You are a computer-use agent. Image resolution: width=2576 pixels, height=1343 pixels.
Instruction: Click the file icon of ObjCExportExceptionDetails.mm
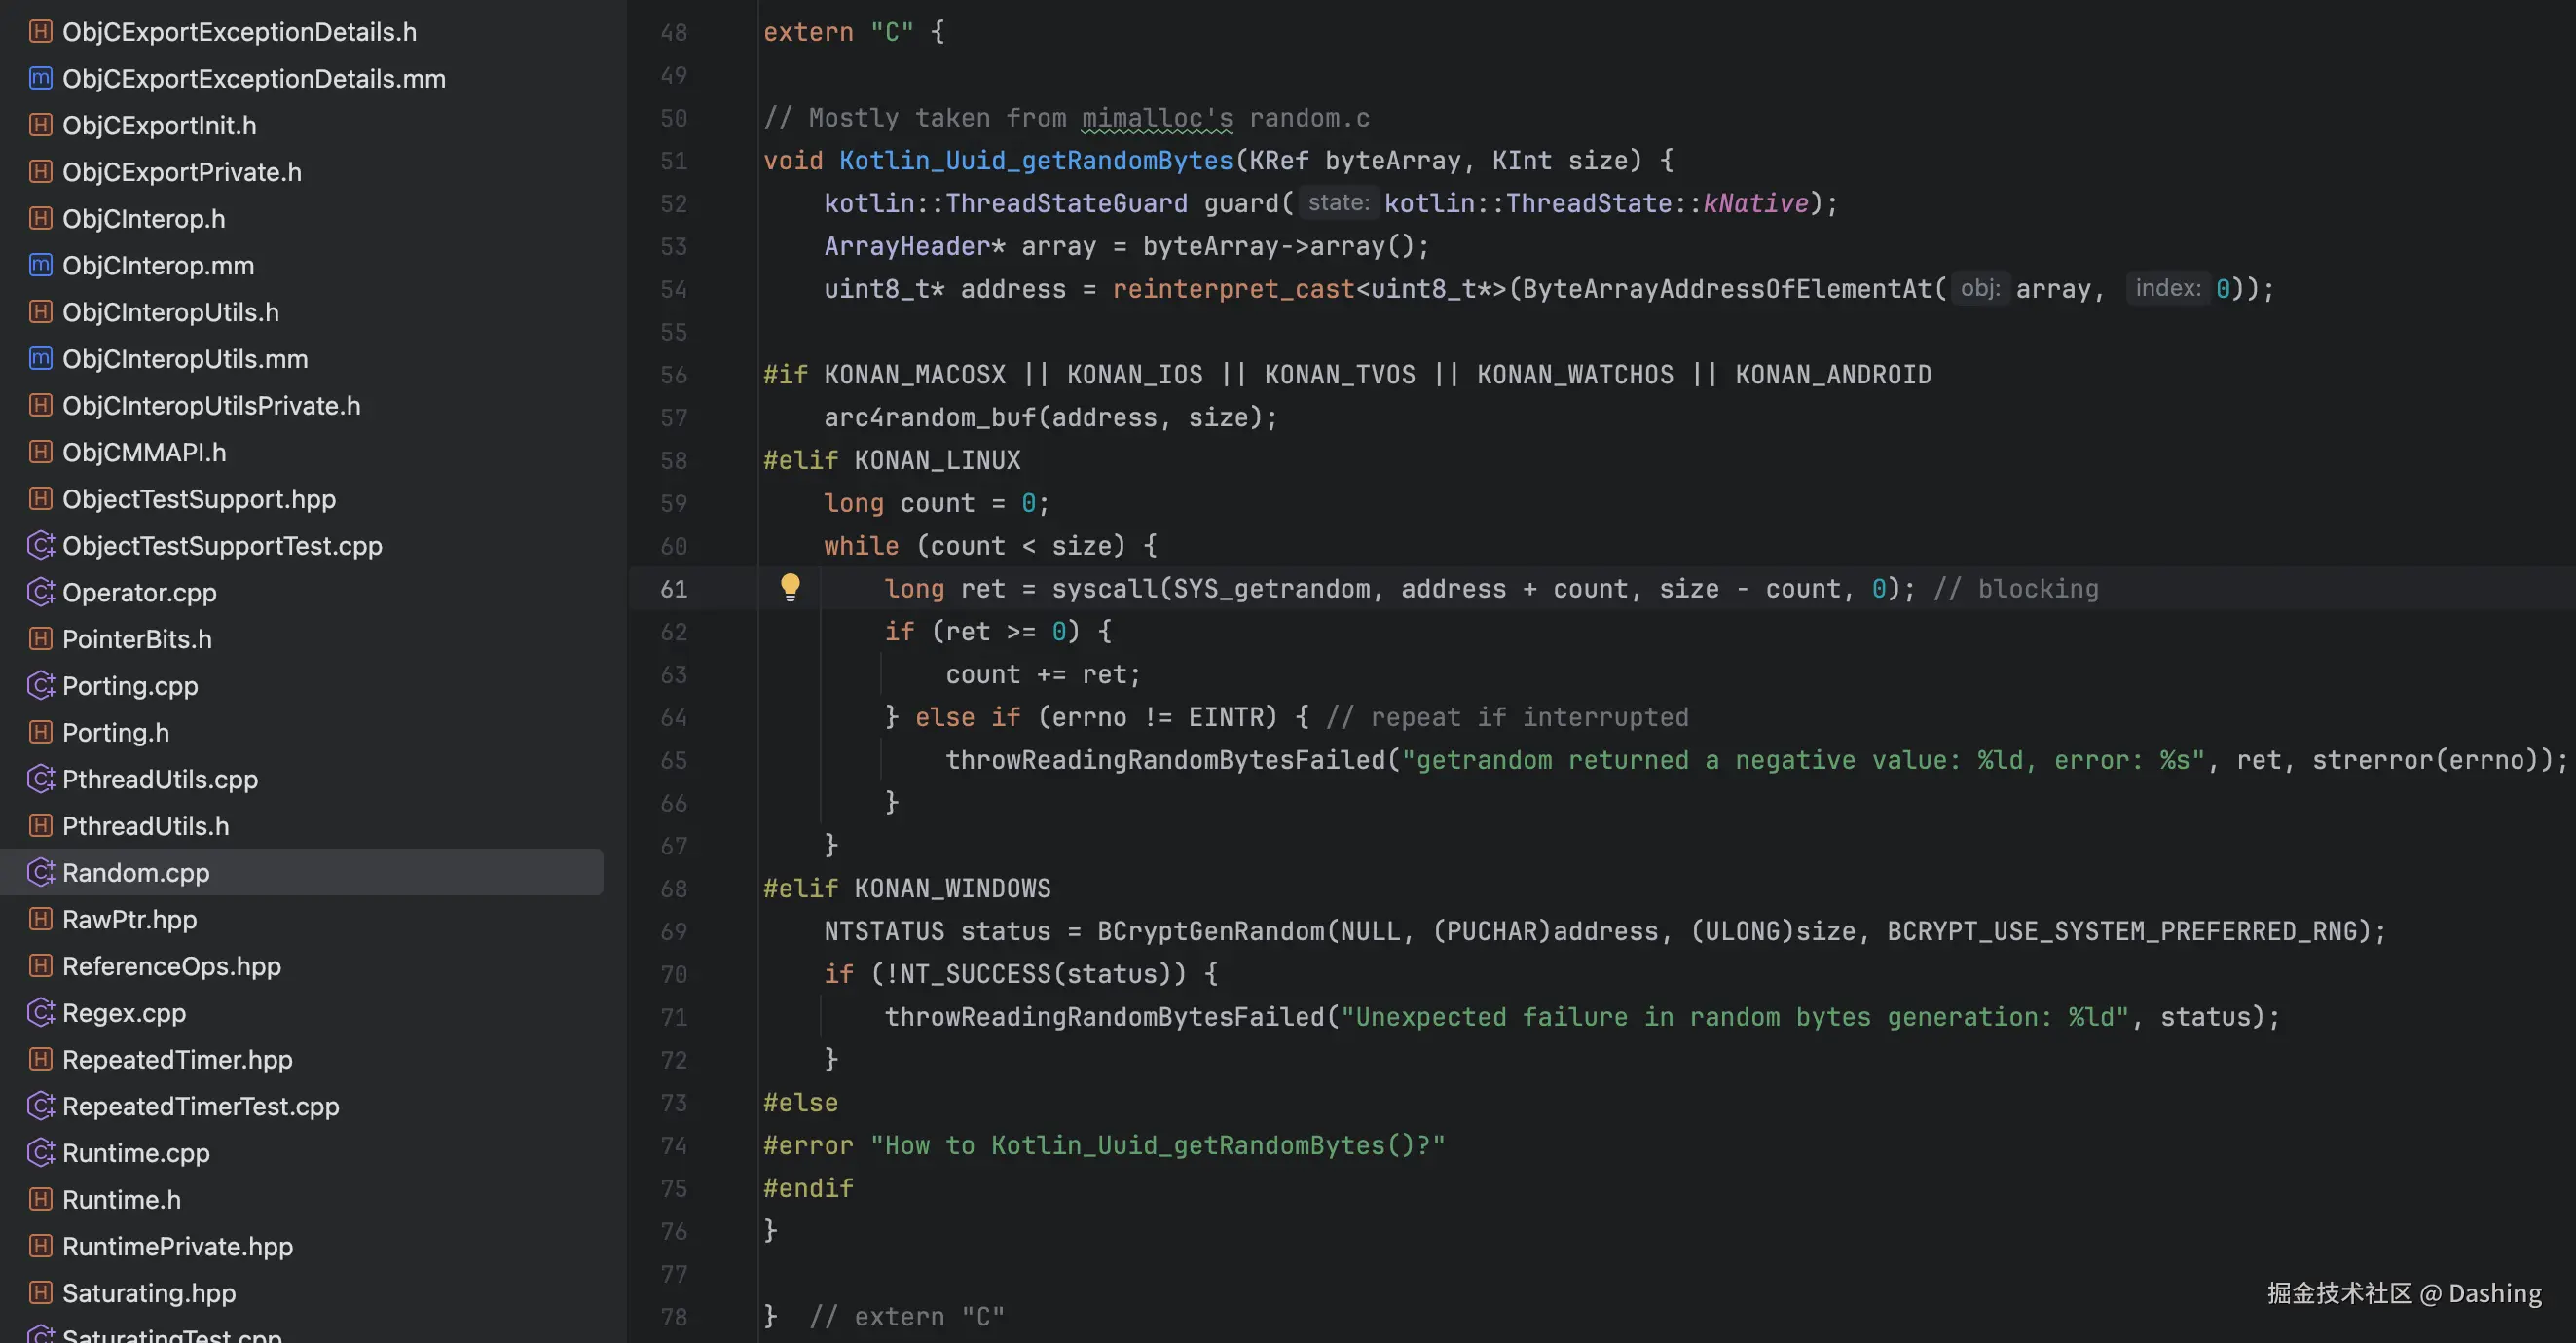click(x=40, y=78)
